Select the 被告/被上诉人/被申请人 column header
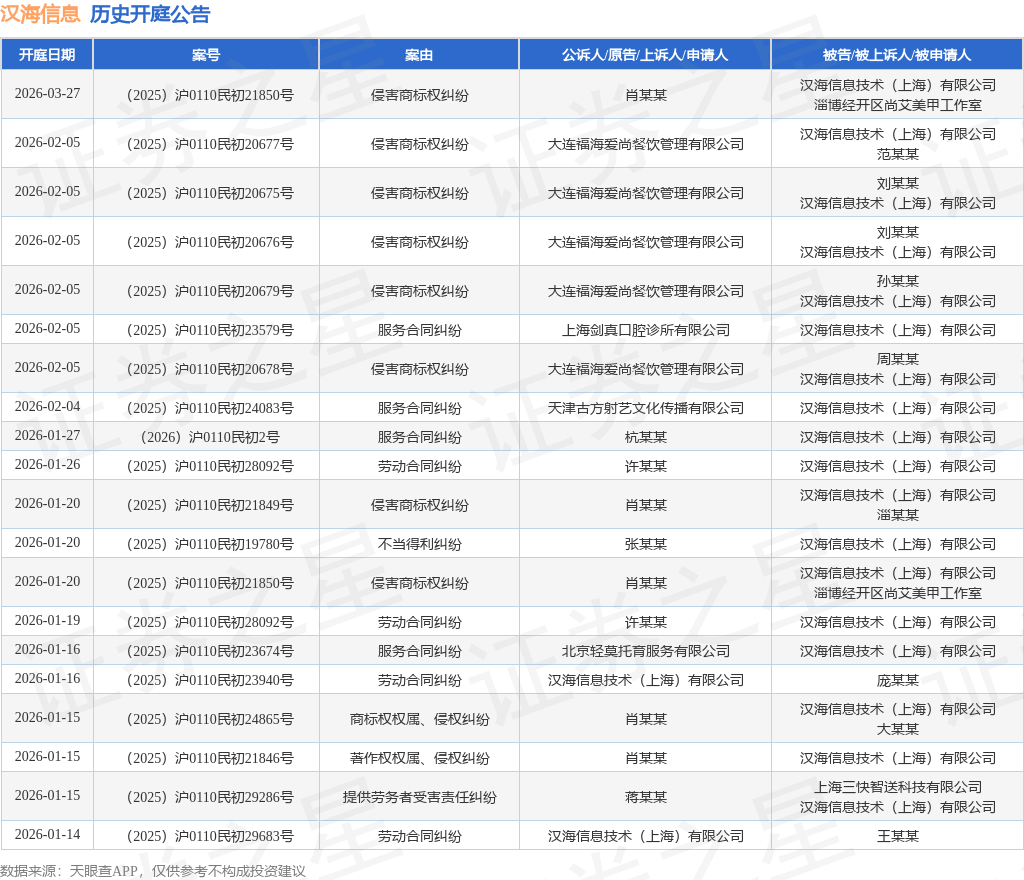 [897, 55]
